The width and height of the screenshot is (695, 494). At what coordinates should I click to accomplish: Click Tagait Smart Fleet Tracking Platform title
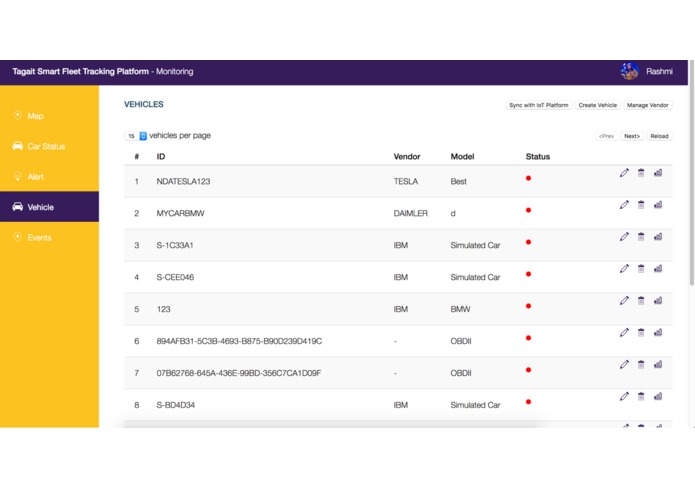(80, 71)
